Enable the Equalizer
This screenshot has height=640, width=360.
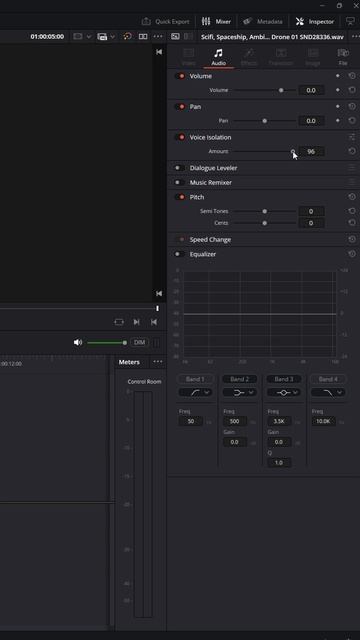click(x=179, y=254)
